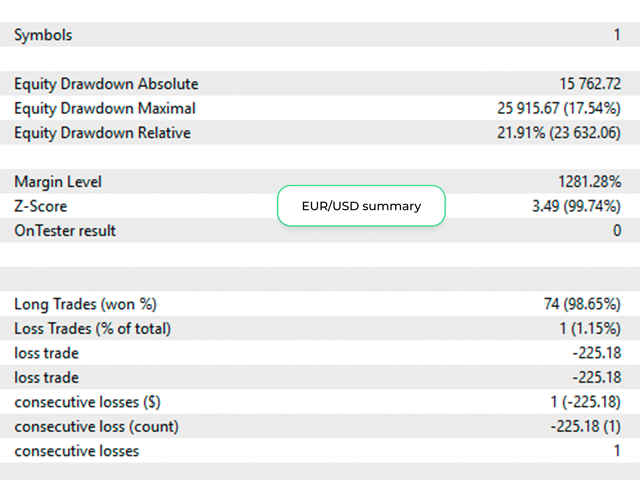Viewport: 640px width, 480px height.
Task: Select the value 1 (1.15%)
Action: (590, 329)
